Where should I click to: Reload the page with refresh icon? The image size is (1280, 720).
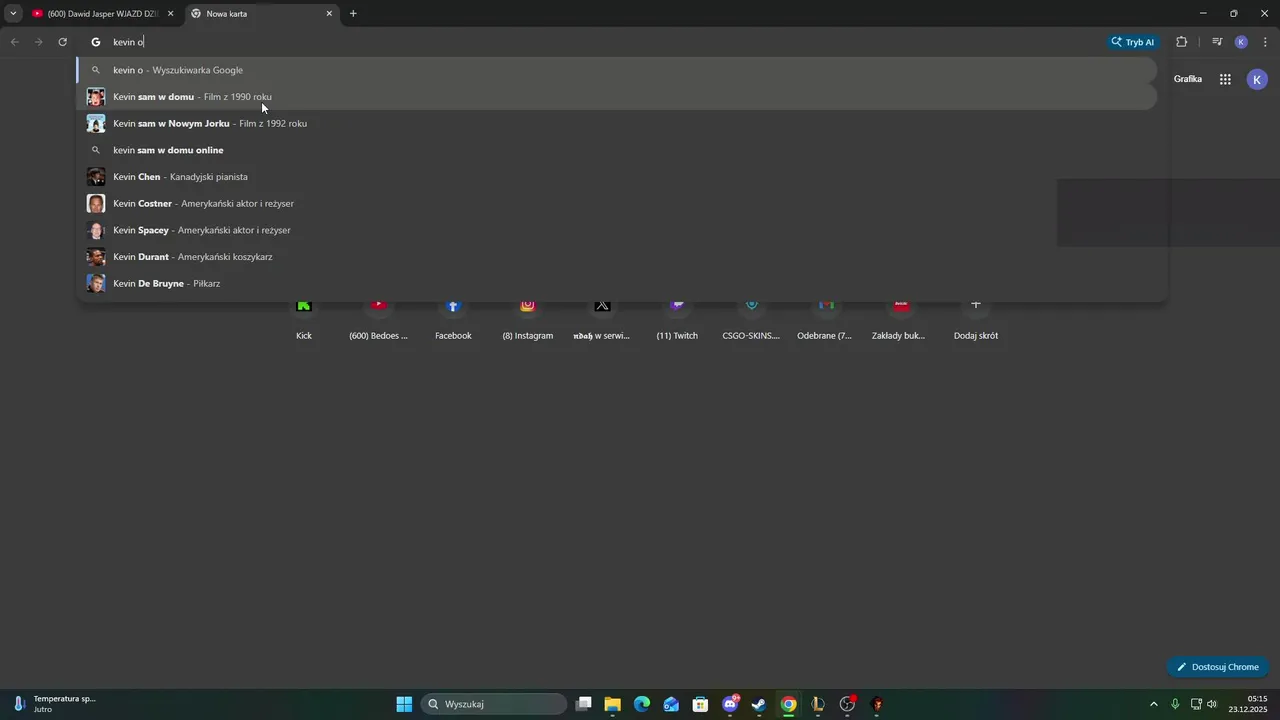pyautogui.click(x=62, y=42)
